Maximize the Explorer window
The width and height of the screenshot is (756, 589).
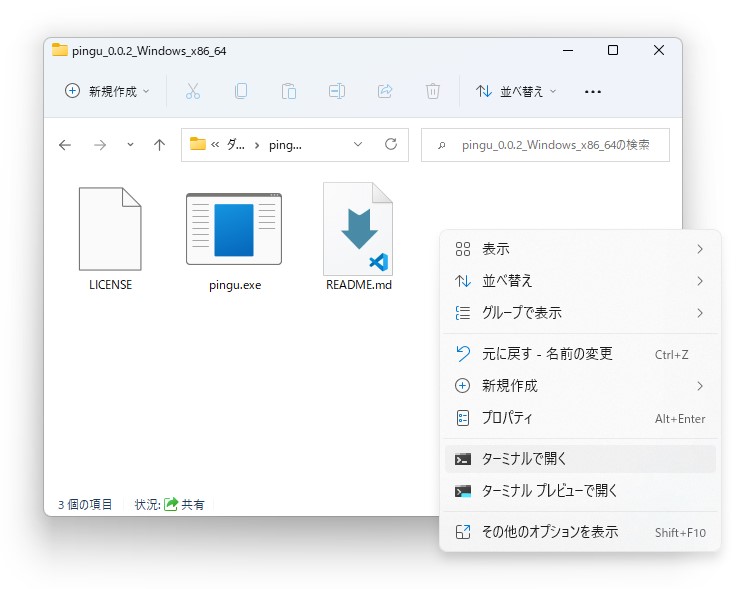(x=613, y=50)
